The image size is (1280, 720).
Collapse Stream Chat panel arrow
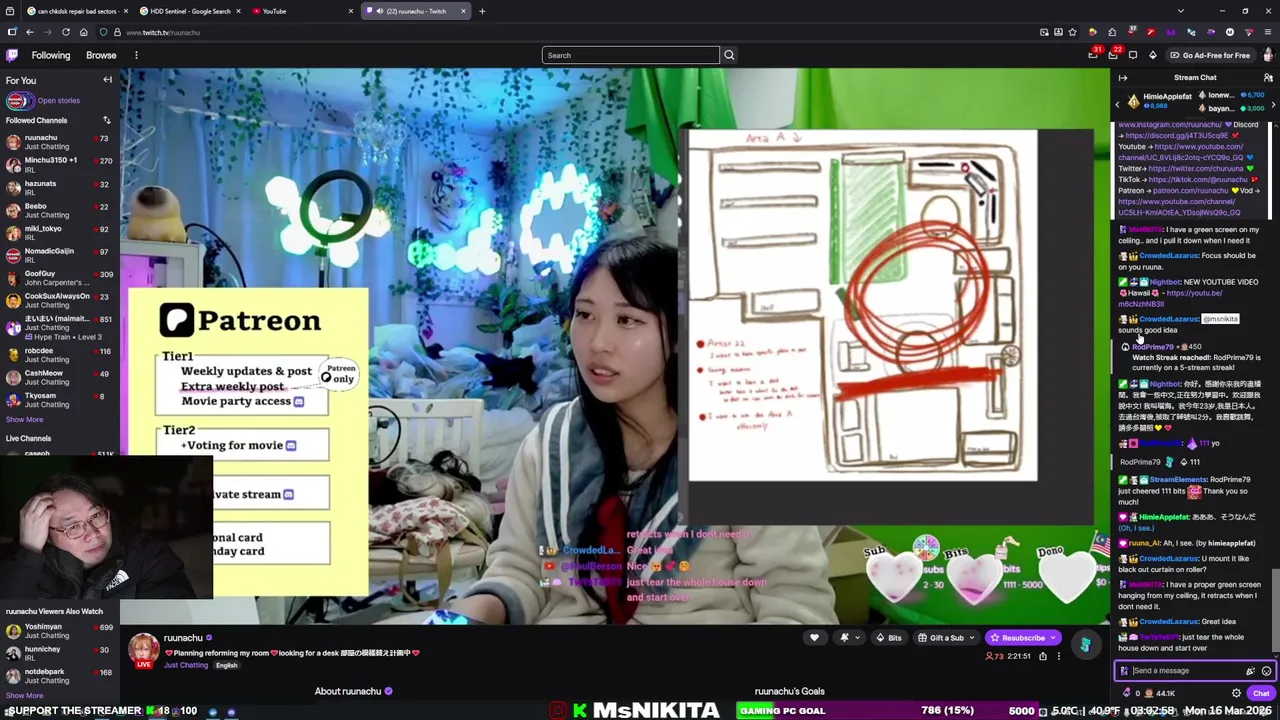pos(1123,77)
